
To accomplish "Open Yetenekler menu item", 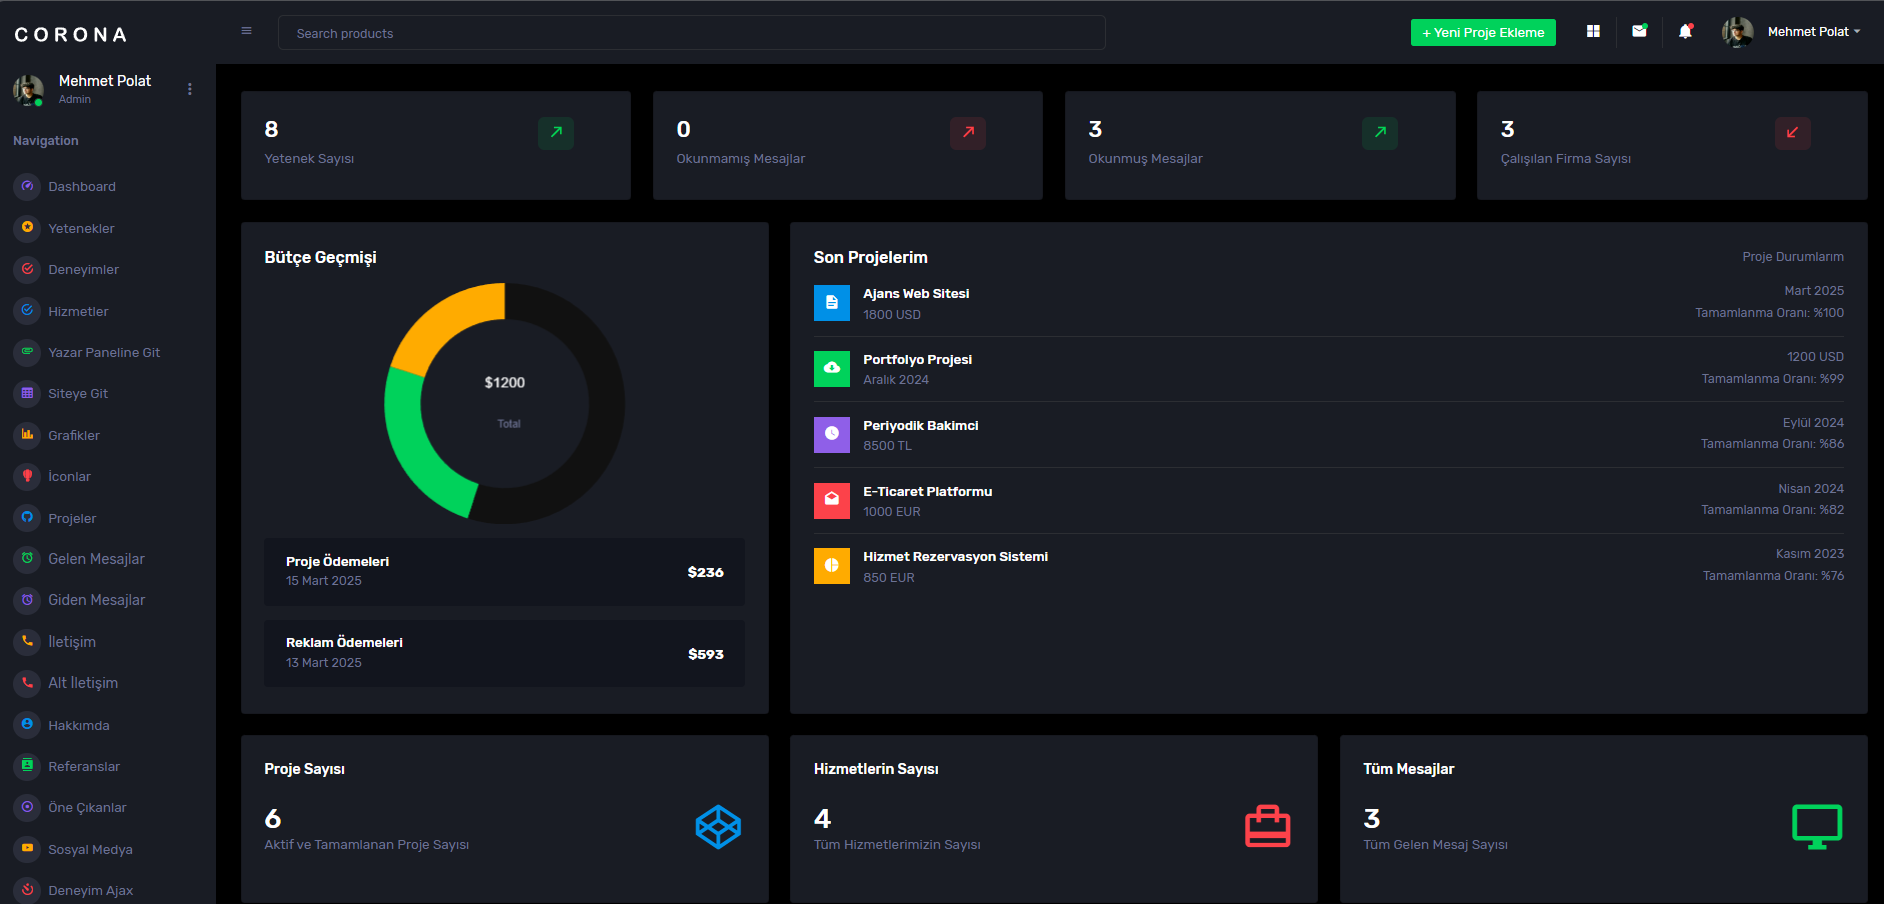I will pyautogui.click(x=81, y=228).
